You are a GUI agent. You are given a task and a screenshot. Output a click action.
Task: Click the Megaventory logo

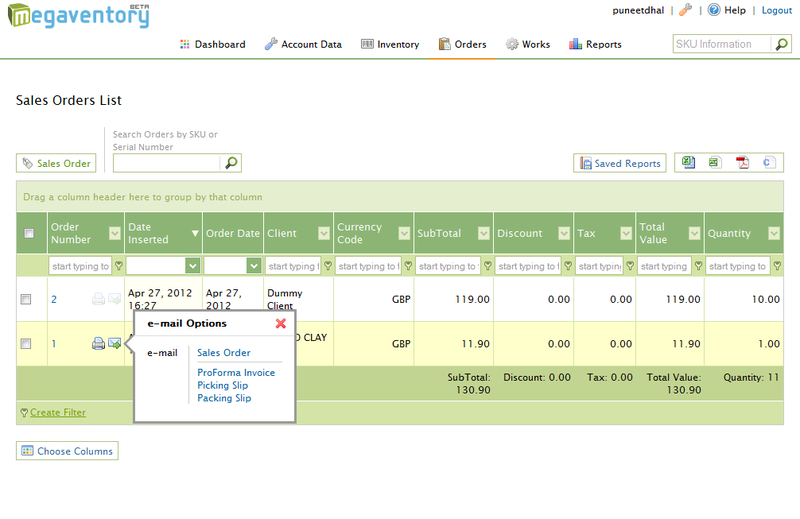[79, 15]
